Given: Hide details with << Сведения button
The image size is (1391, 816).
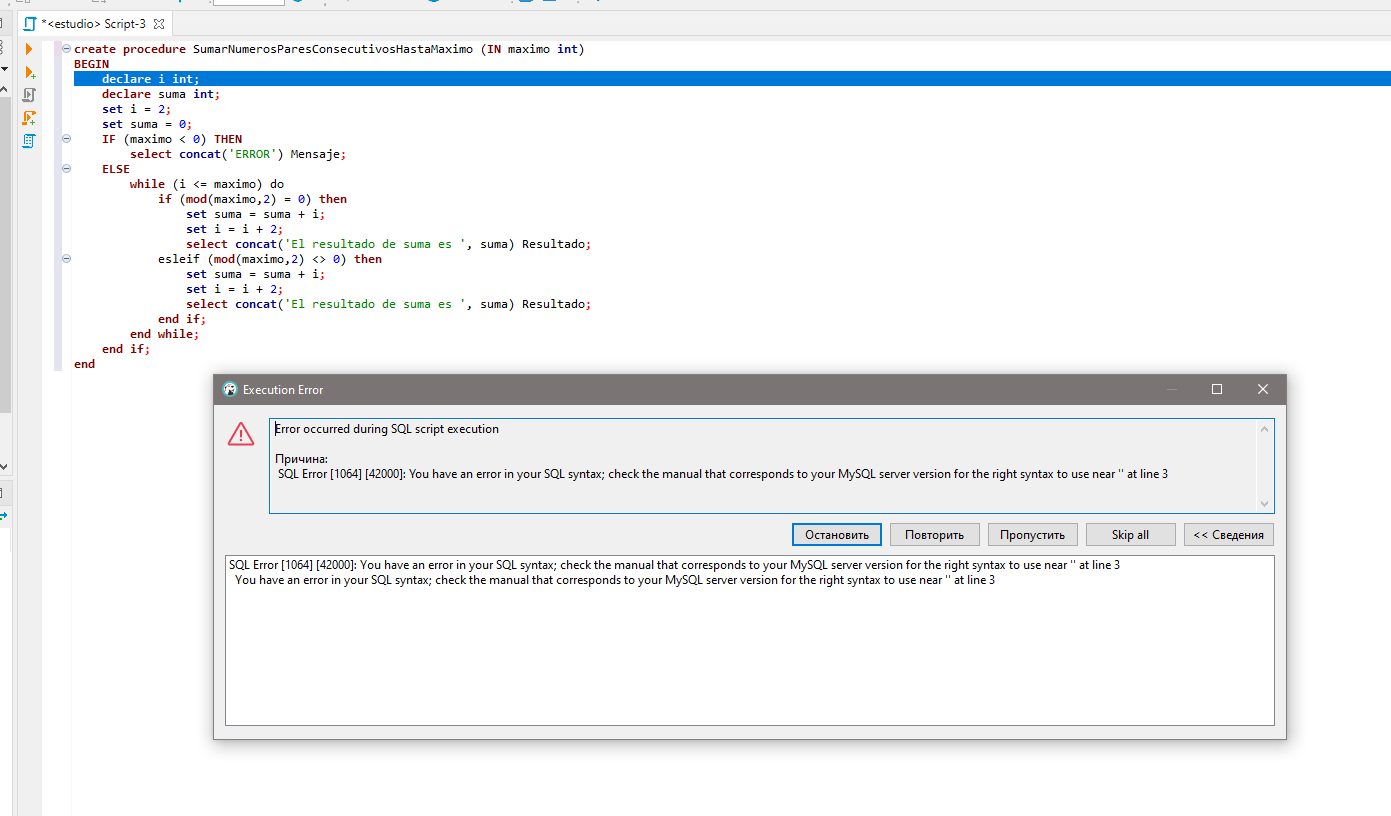Looking at the screenshot, I should coord(1229,535).
